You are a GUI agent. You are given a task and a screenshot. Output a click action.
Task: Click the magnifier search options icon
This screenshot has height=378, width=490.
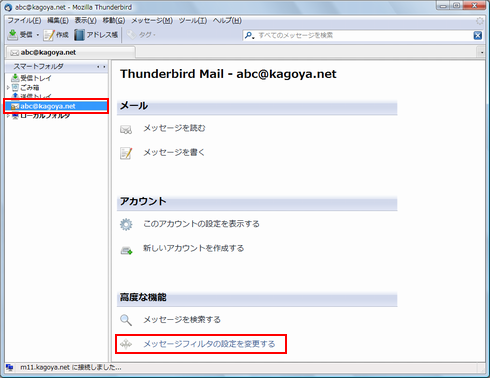[x=249, y=35]
